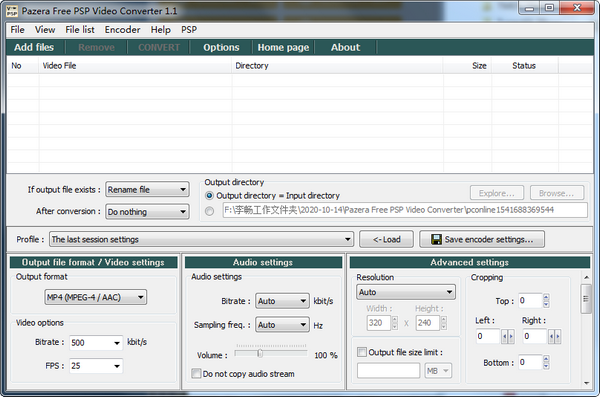Select 'Output directory = Input directory' radio
The width and height of the screenshot is (600, 397).
209,196
